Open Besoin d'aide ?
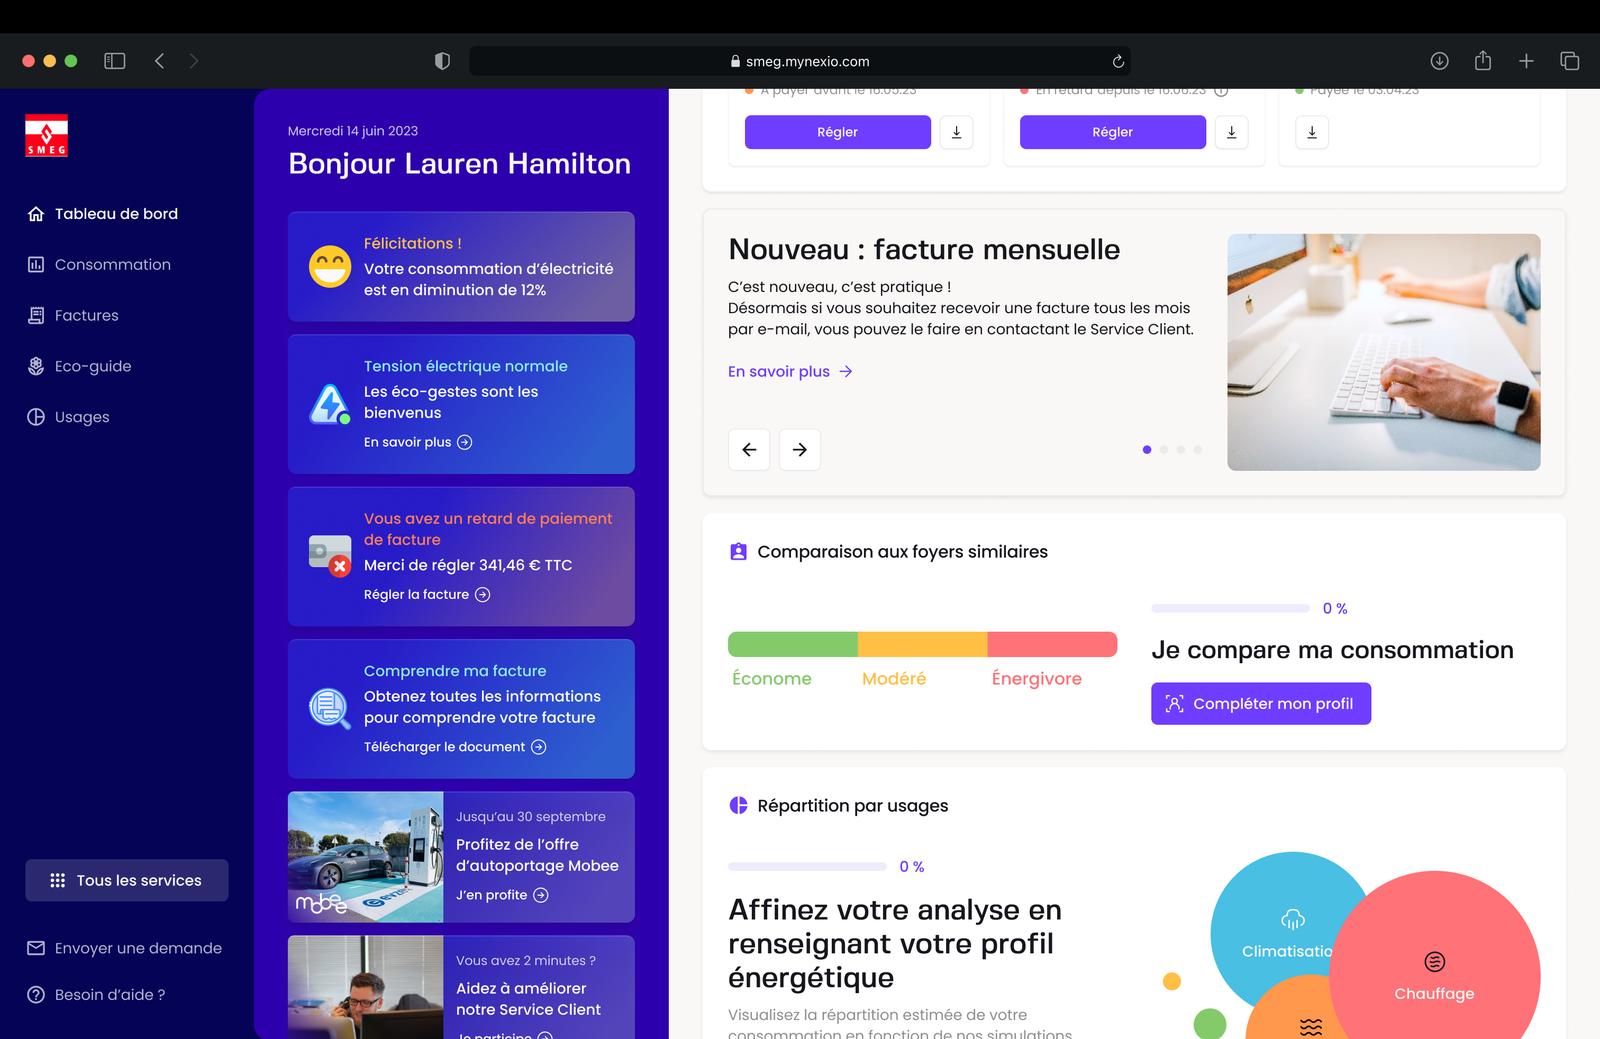This screenshot has height=1039, width=1600. [96, 995]
